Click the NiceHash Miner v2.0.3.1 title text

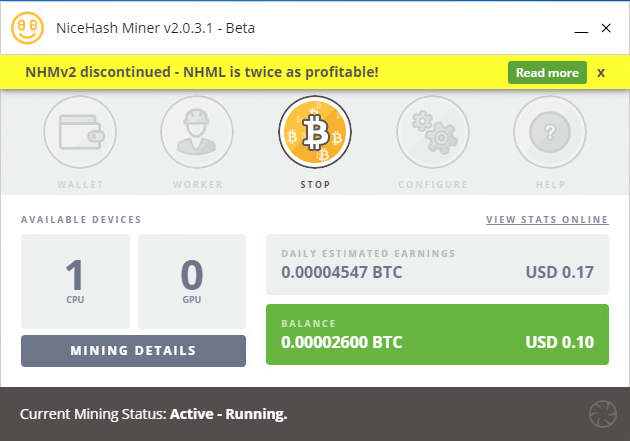155,28
